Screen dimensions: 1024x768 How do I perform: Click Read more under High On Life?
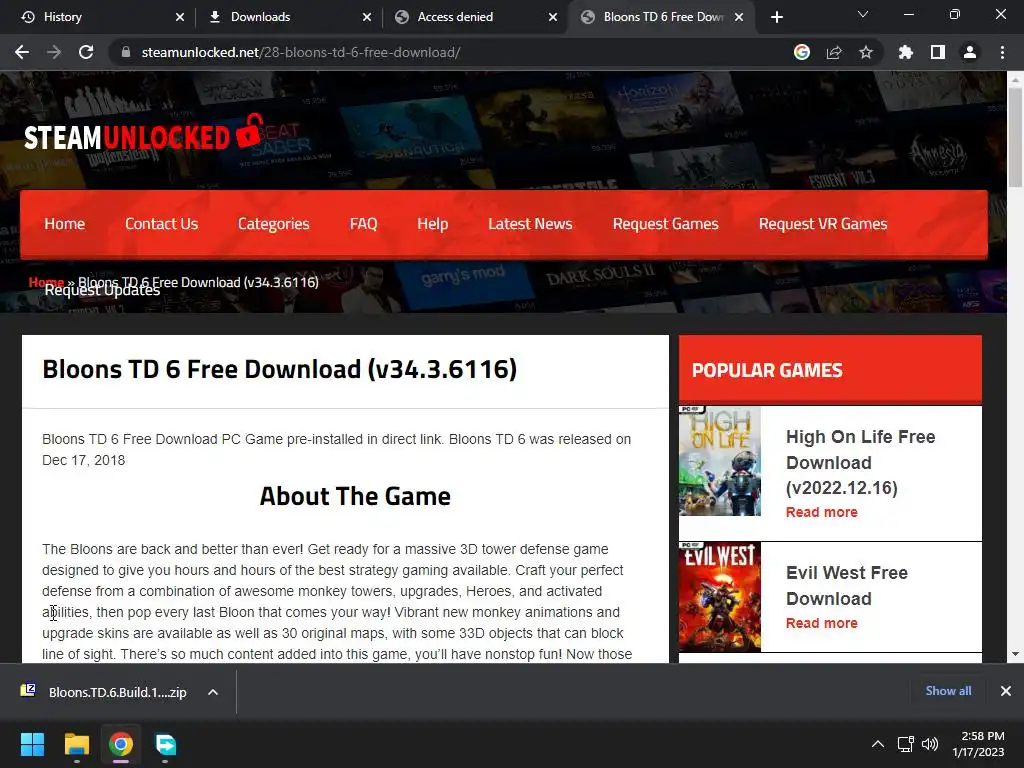click(822, 512)
